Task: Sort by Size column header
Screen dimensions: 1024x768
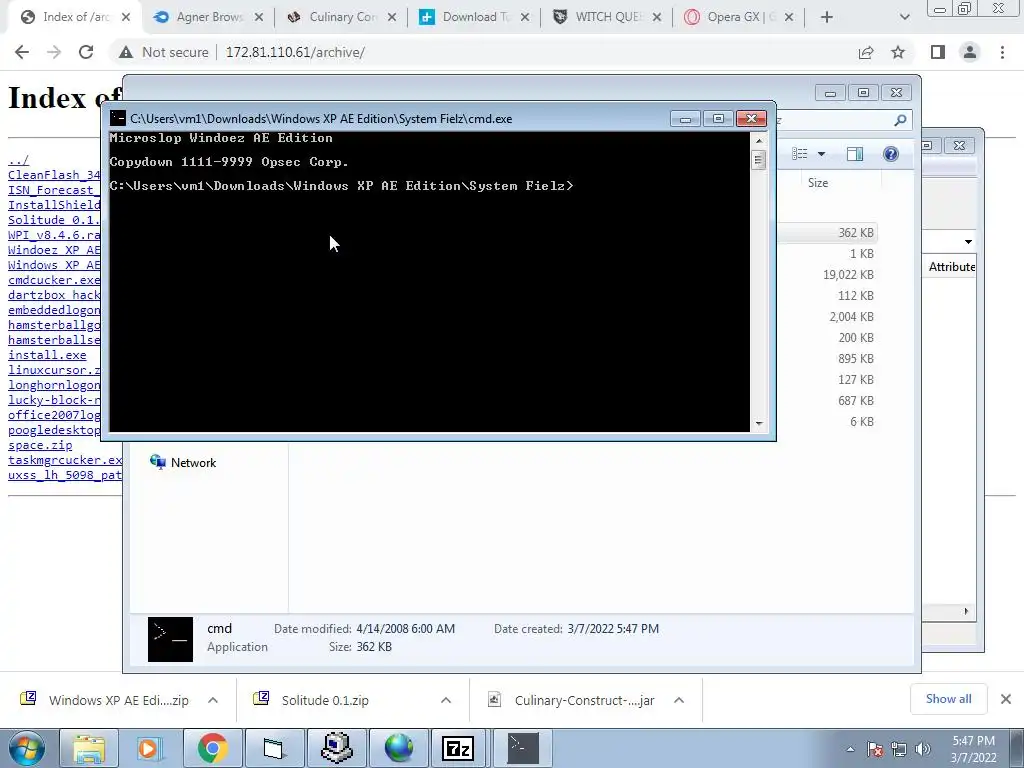Action: coord(818,183)
